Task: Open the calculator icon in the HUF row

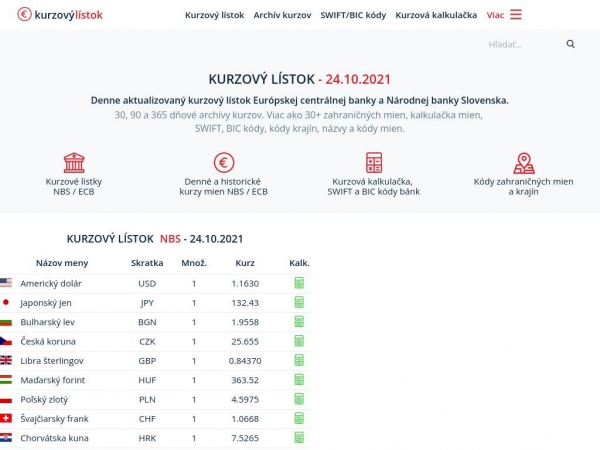Action: [x=299, y=380]
